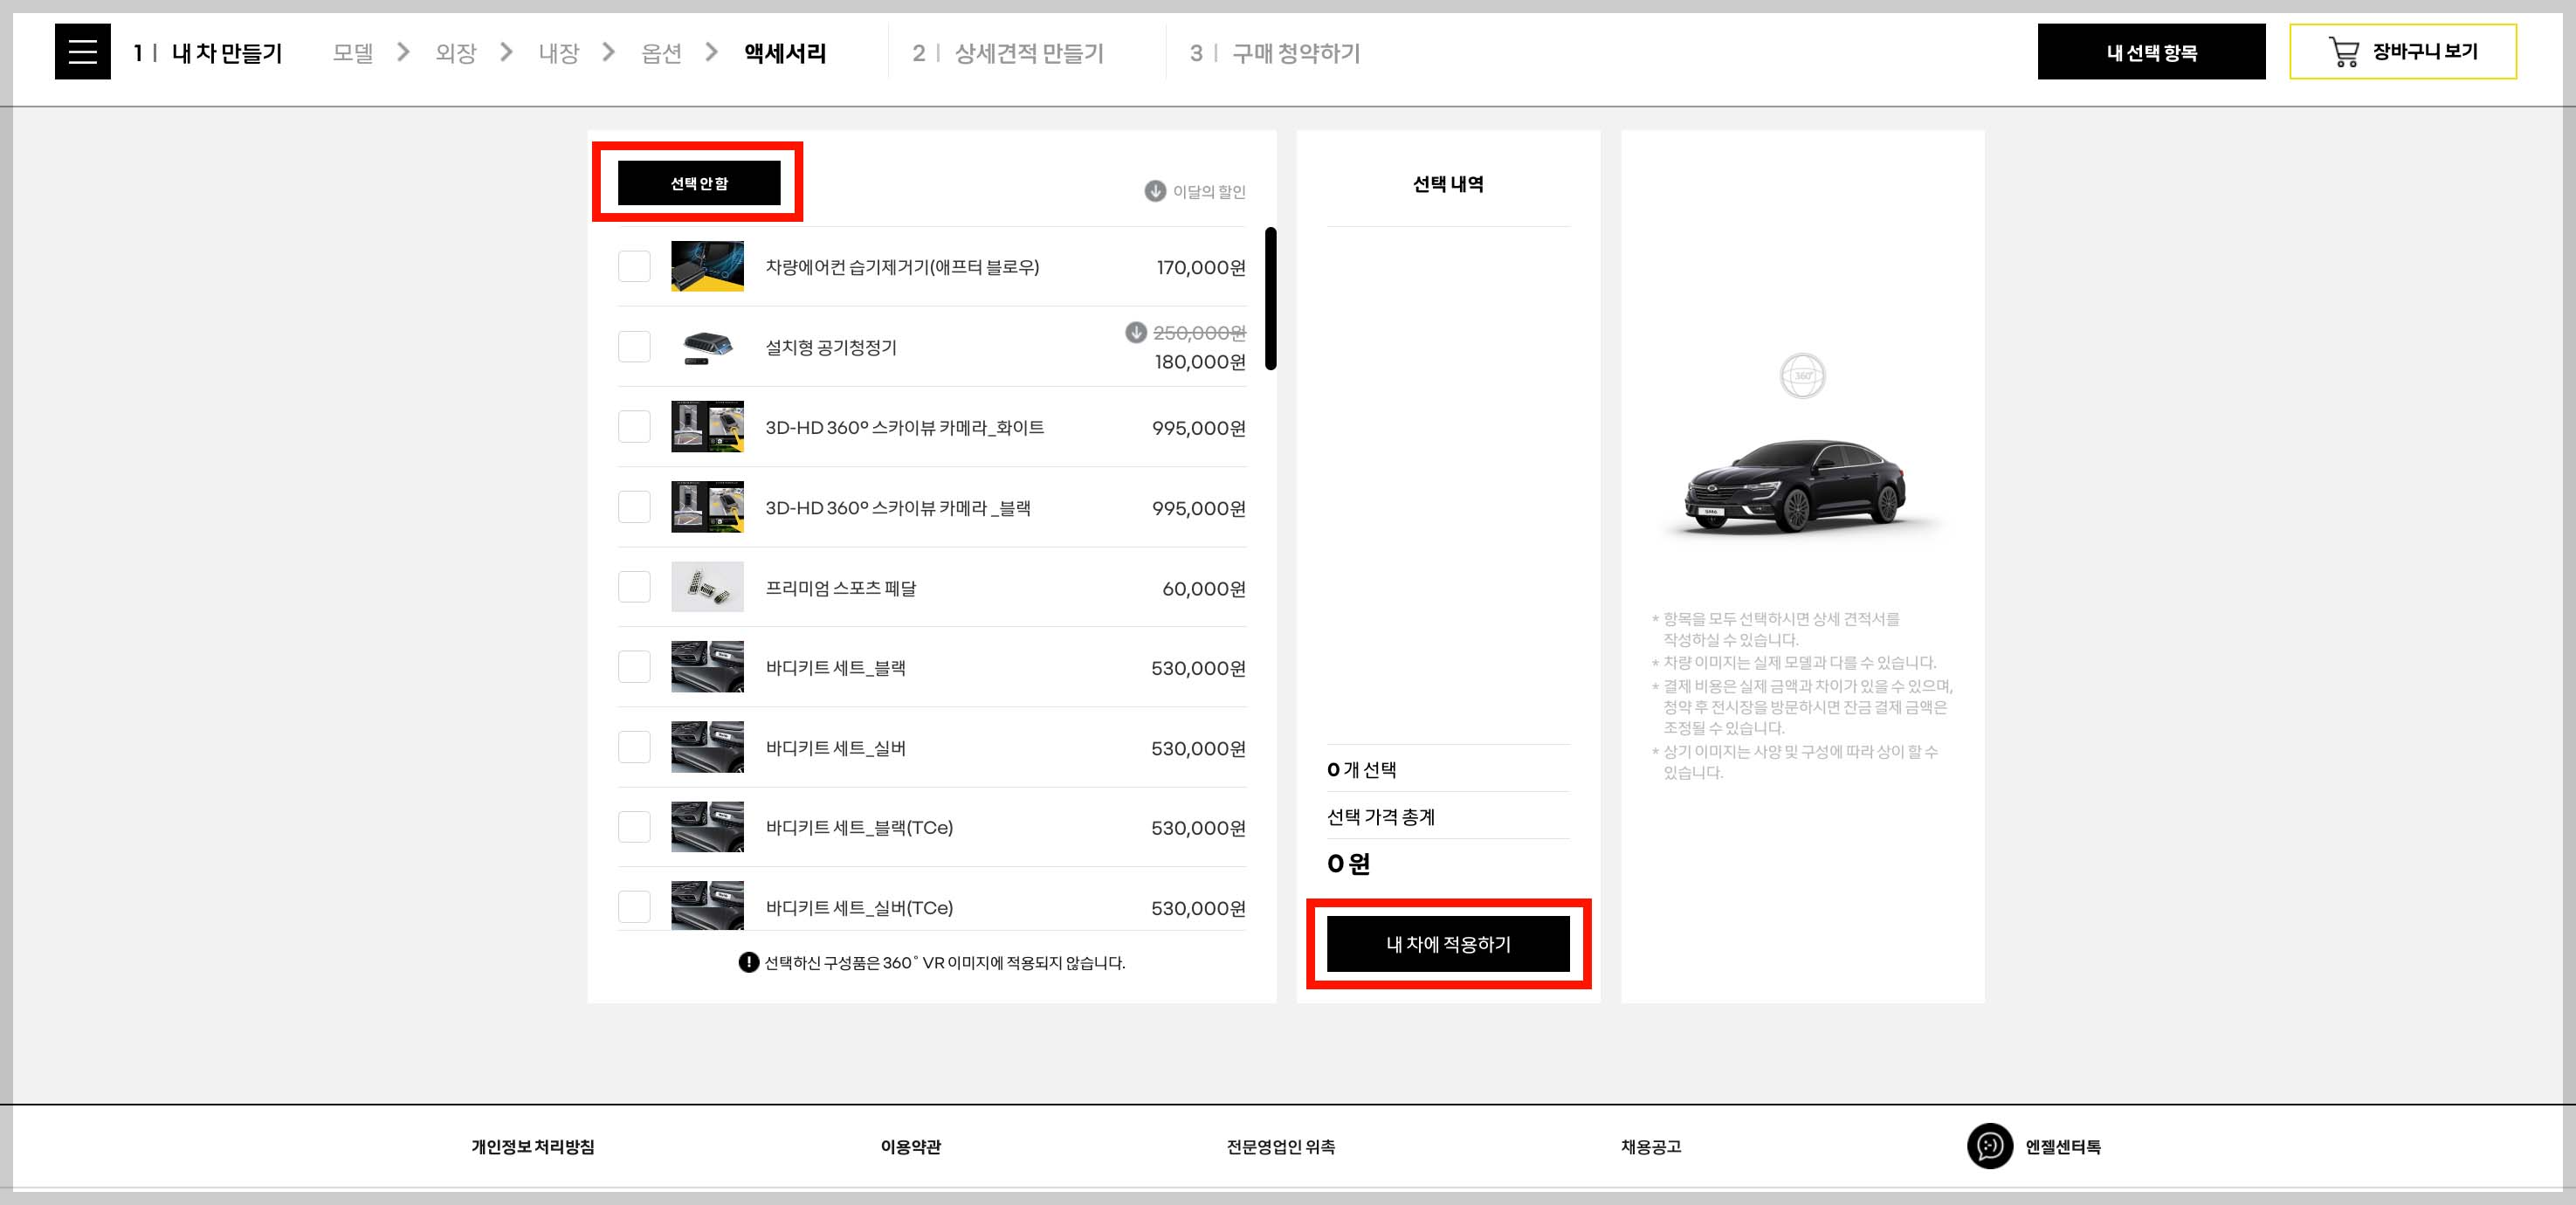2576x1205 pixels.
Task: Click the 360 degree view icon
Action: click(x=1802, y=376)
